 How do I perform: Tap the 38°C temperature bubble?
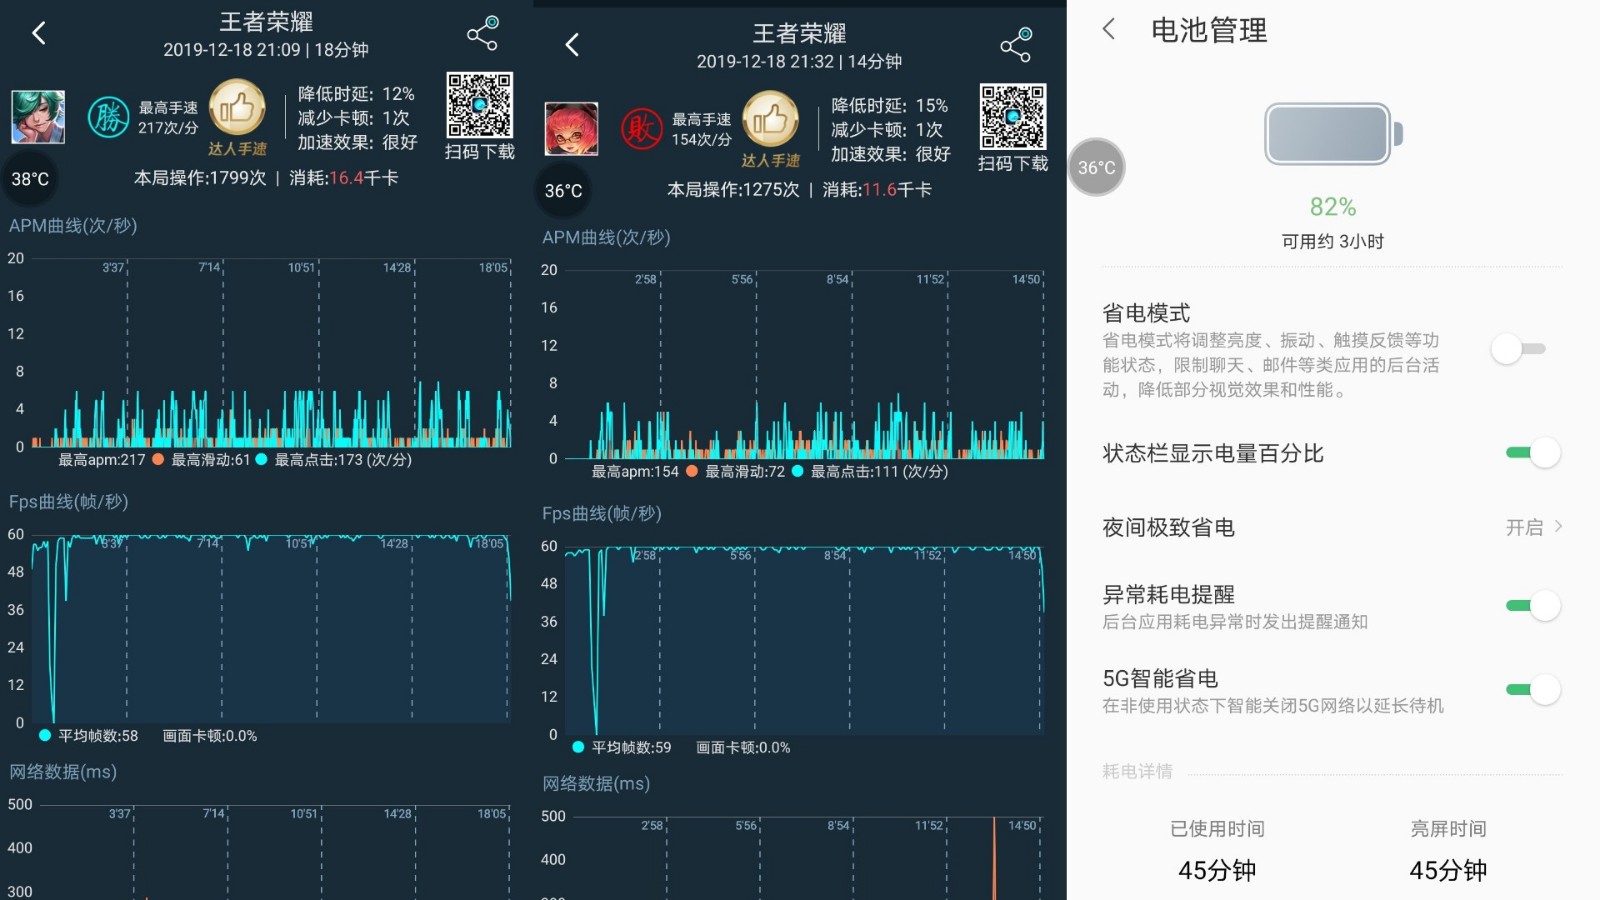[x=30, y=179]
